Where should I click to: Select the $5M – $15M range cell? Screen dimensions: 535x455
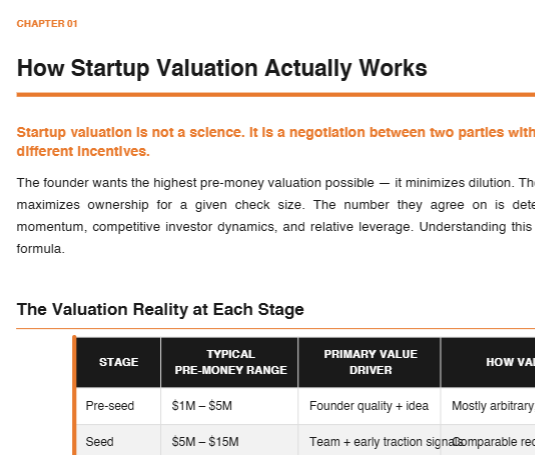pos(230,440)
